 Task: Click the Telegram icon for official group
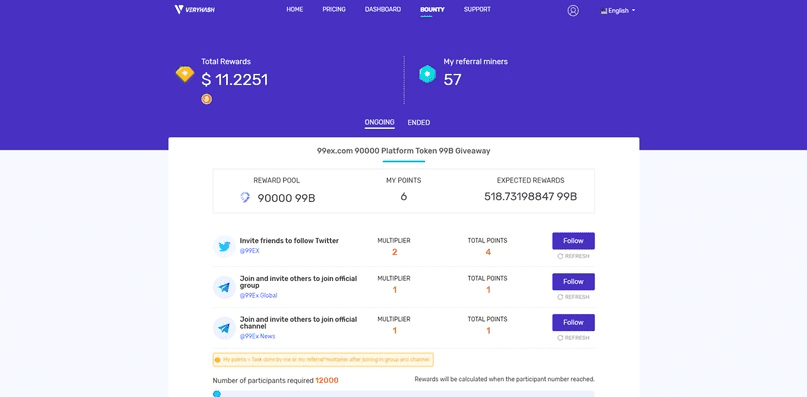click(224, 287)
